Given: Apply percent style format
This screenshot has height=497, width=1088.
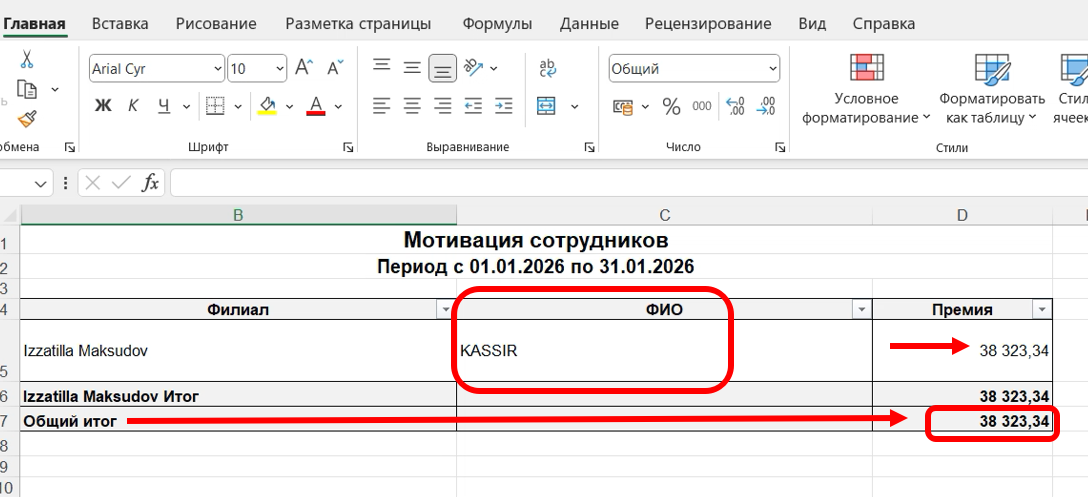Looking at the screenshot, I should pyautogui.click(x=671, y=106).
